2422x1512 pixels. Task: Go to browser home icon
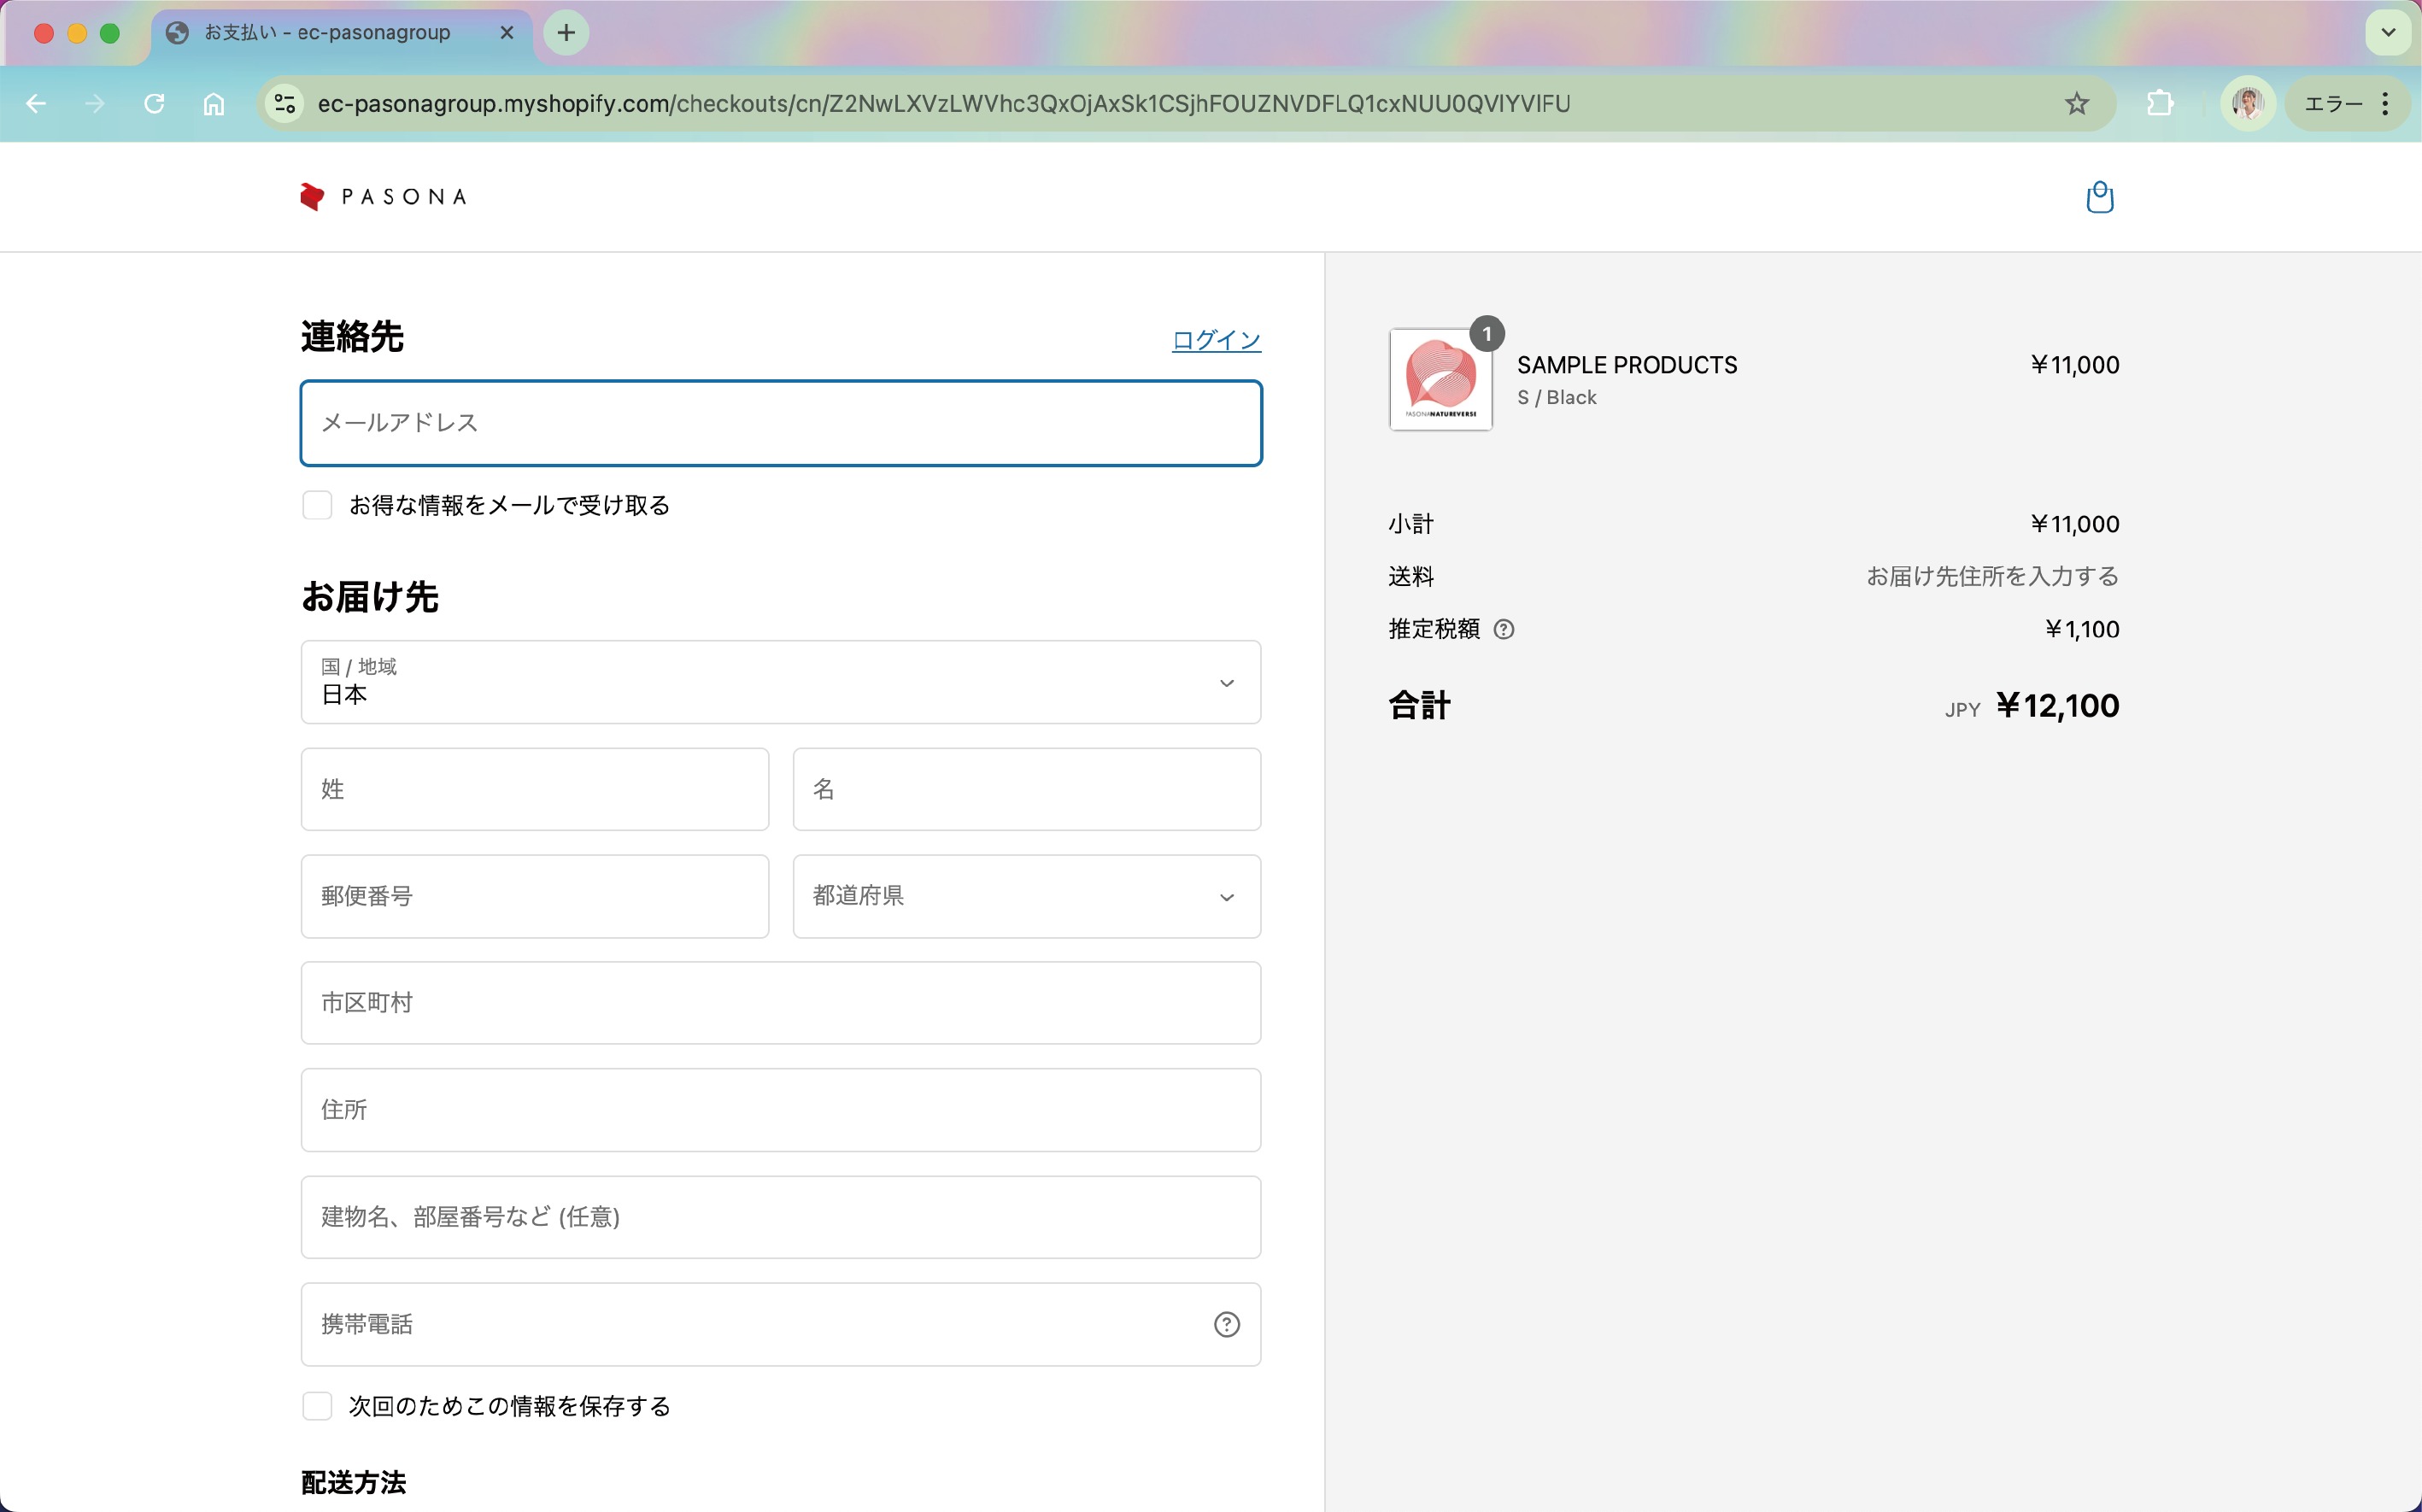[214, 104]
